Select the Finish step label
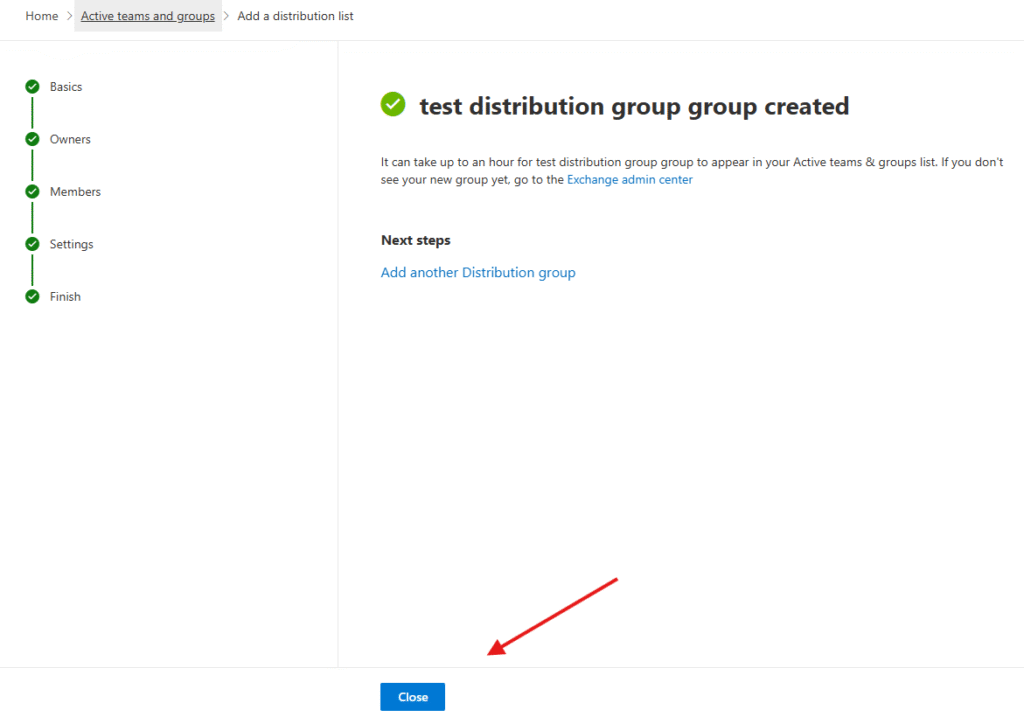 (65, 296)
